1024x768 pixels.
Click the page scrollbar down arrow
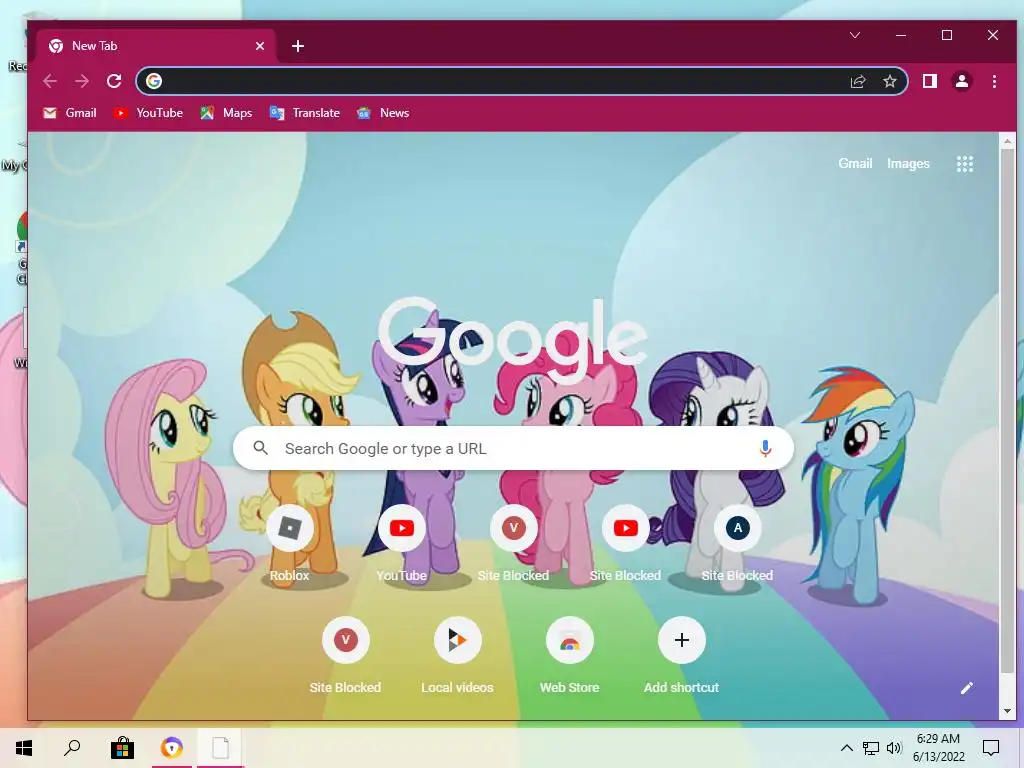point(1007,711)
